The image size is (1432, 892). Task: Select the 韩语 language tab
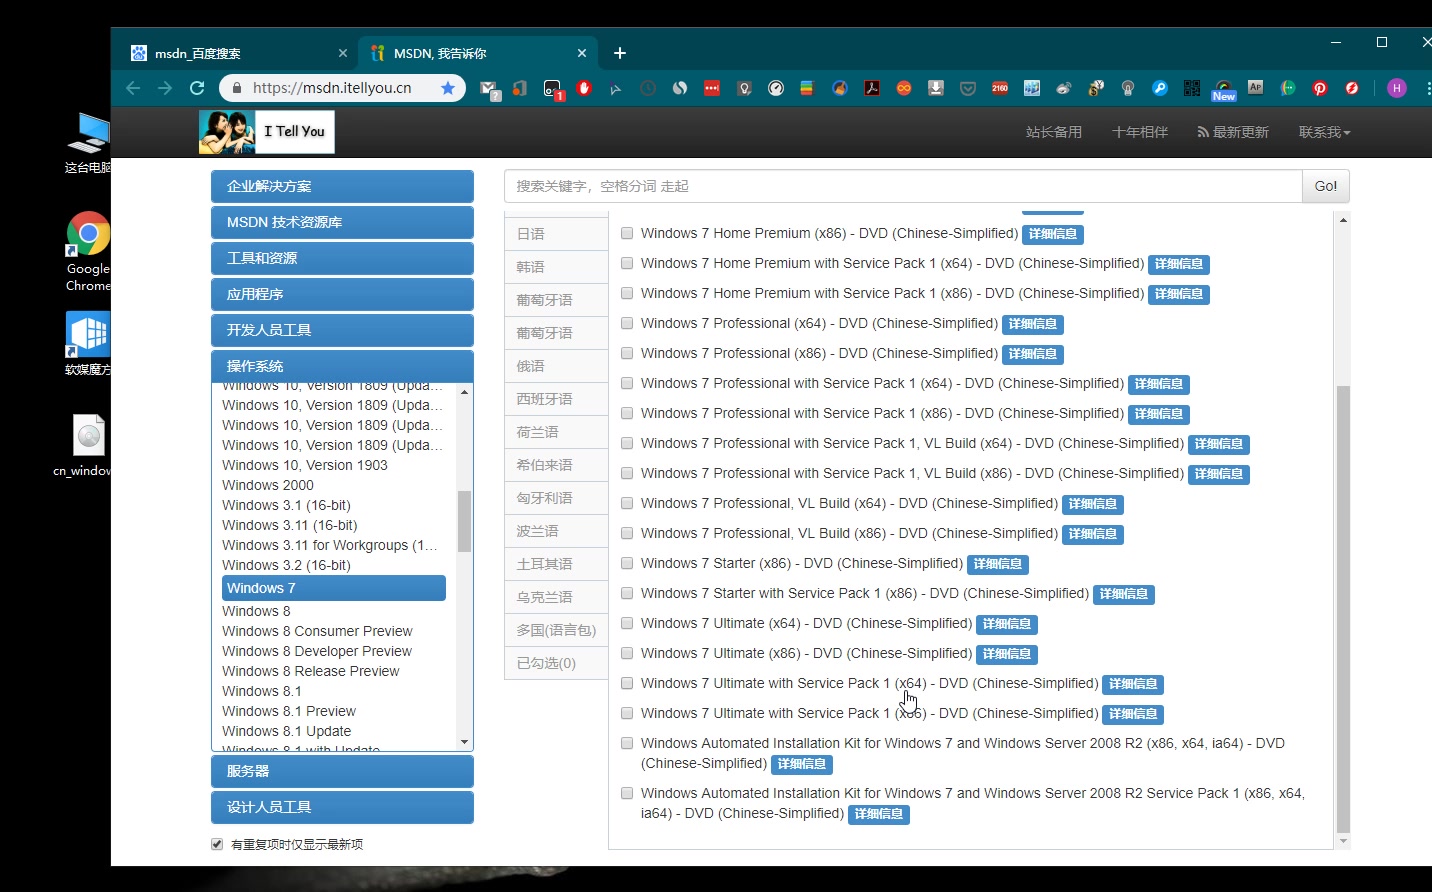click(x=556, y=267)
